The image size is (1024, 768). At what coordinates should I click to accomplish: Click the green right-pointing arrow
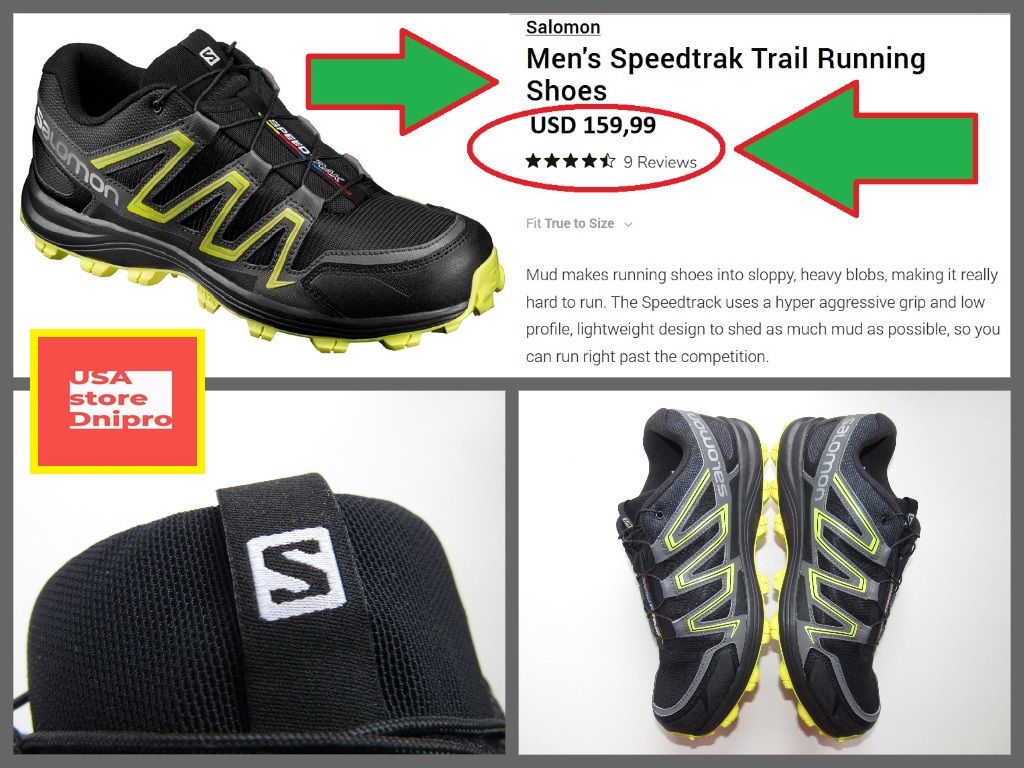(402, 82)
